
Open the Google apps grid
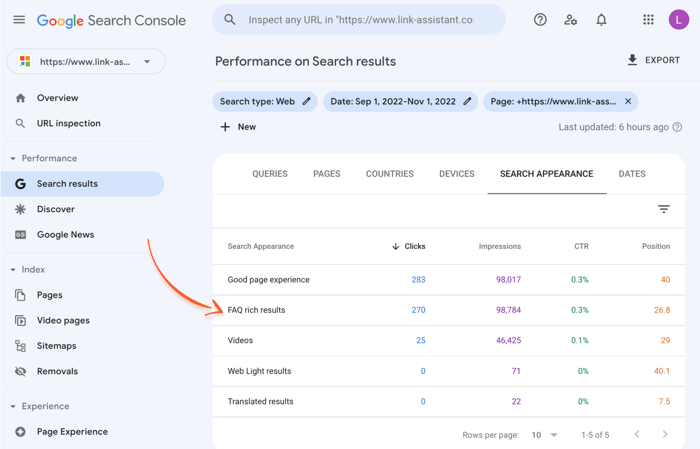click(648, 20)
